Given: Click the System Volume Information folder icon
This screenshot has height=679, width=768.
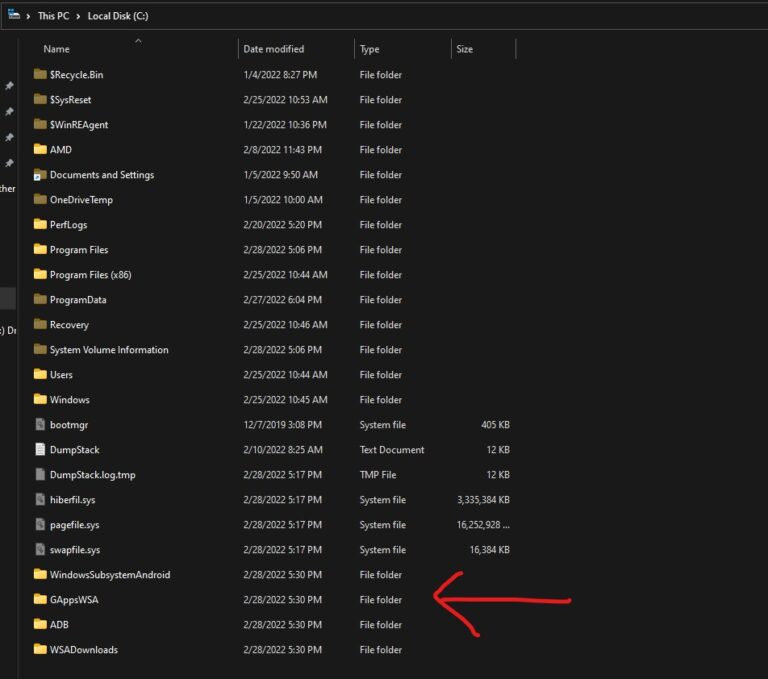Looking at the screenshot, I should pyautogui.click(x=40, y=349).
